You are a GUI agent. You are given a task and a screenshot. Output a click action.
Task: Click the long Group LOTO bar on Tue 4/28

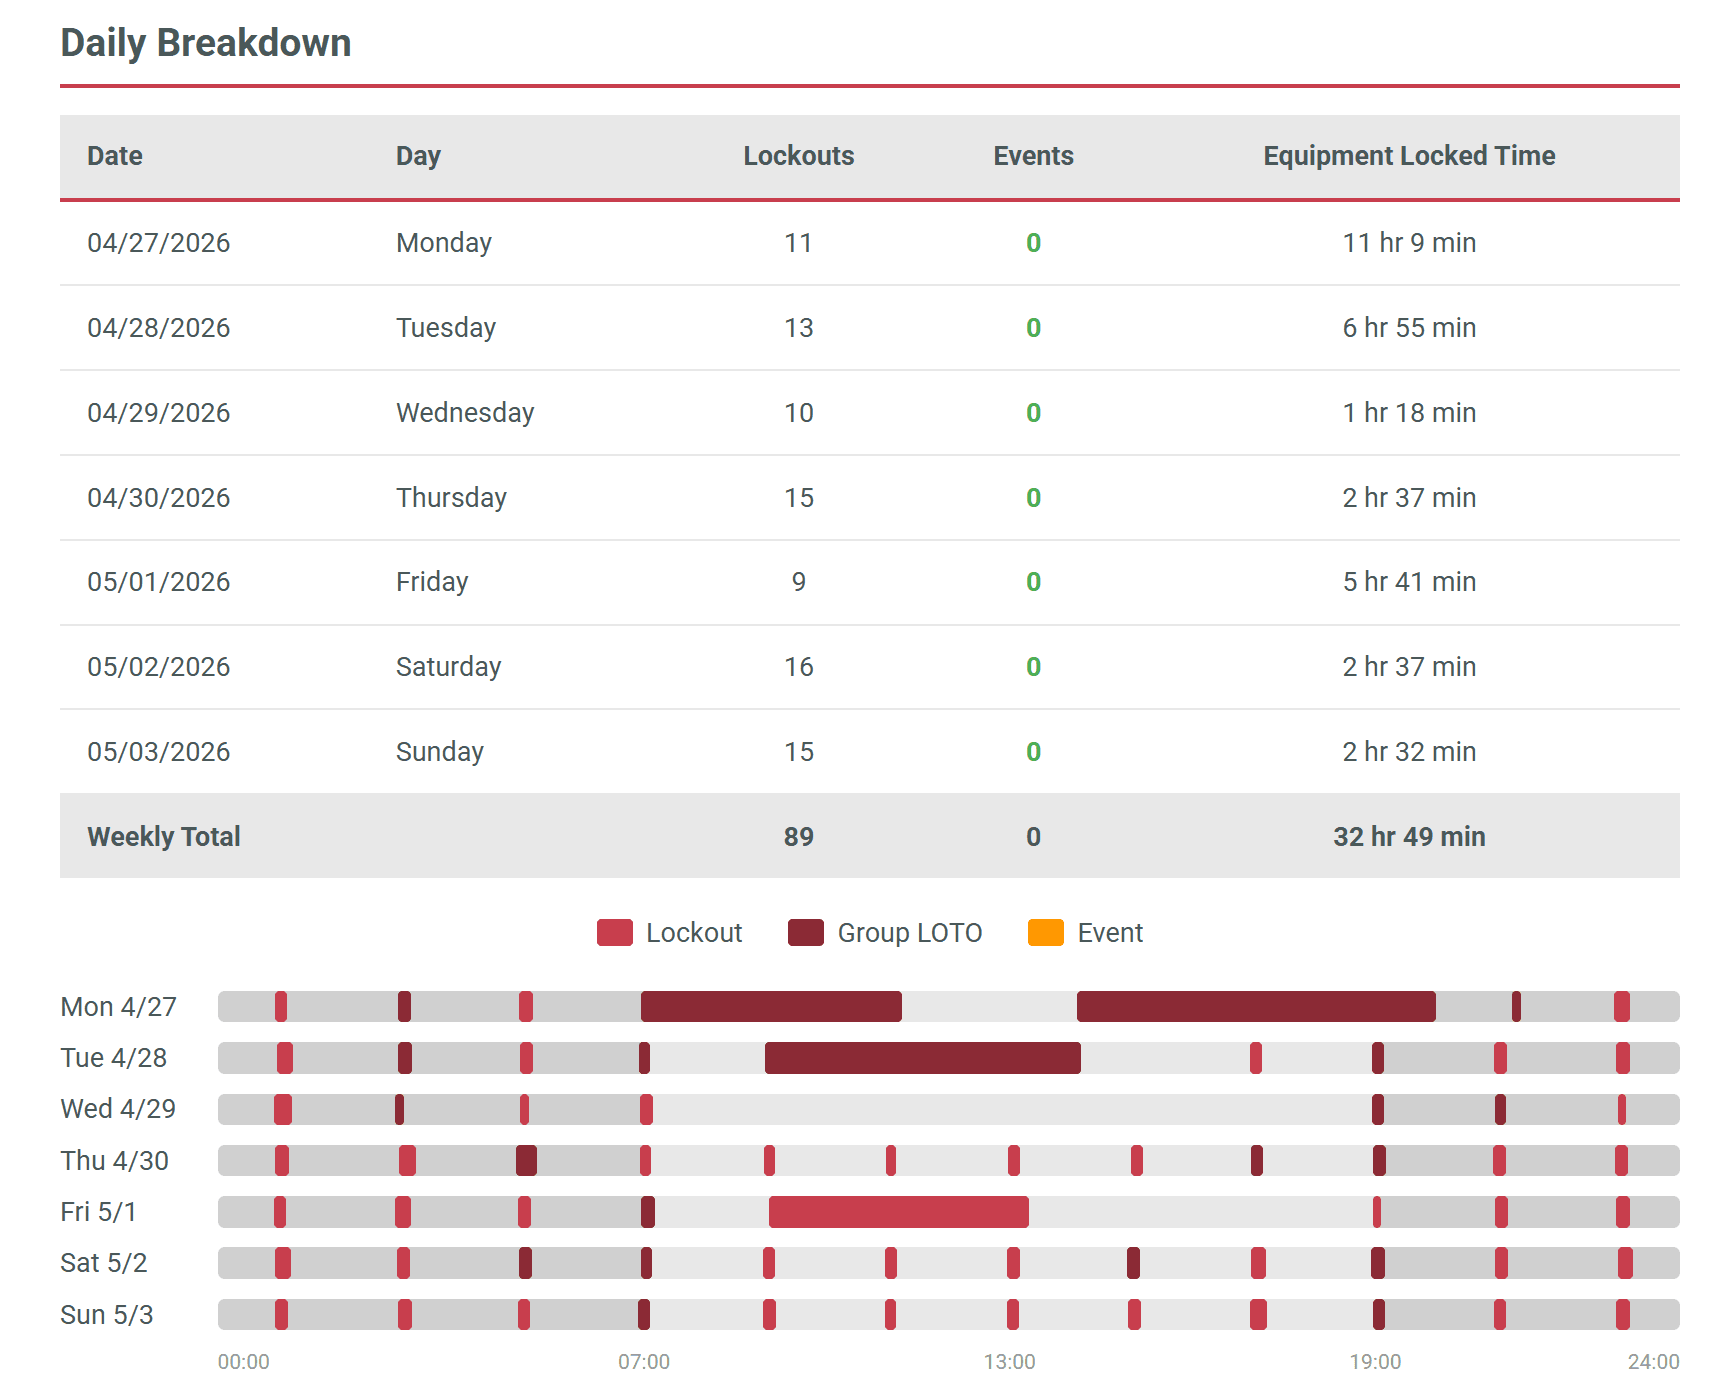(x=923, y=1058)
